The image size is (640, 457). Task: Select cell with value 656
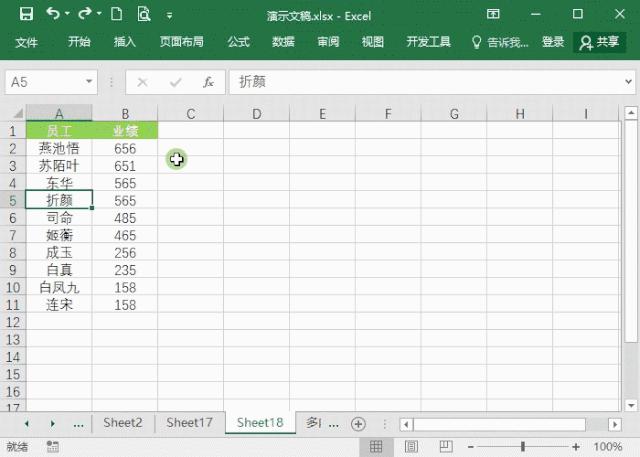[125, 148]
